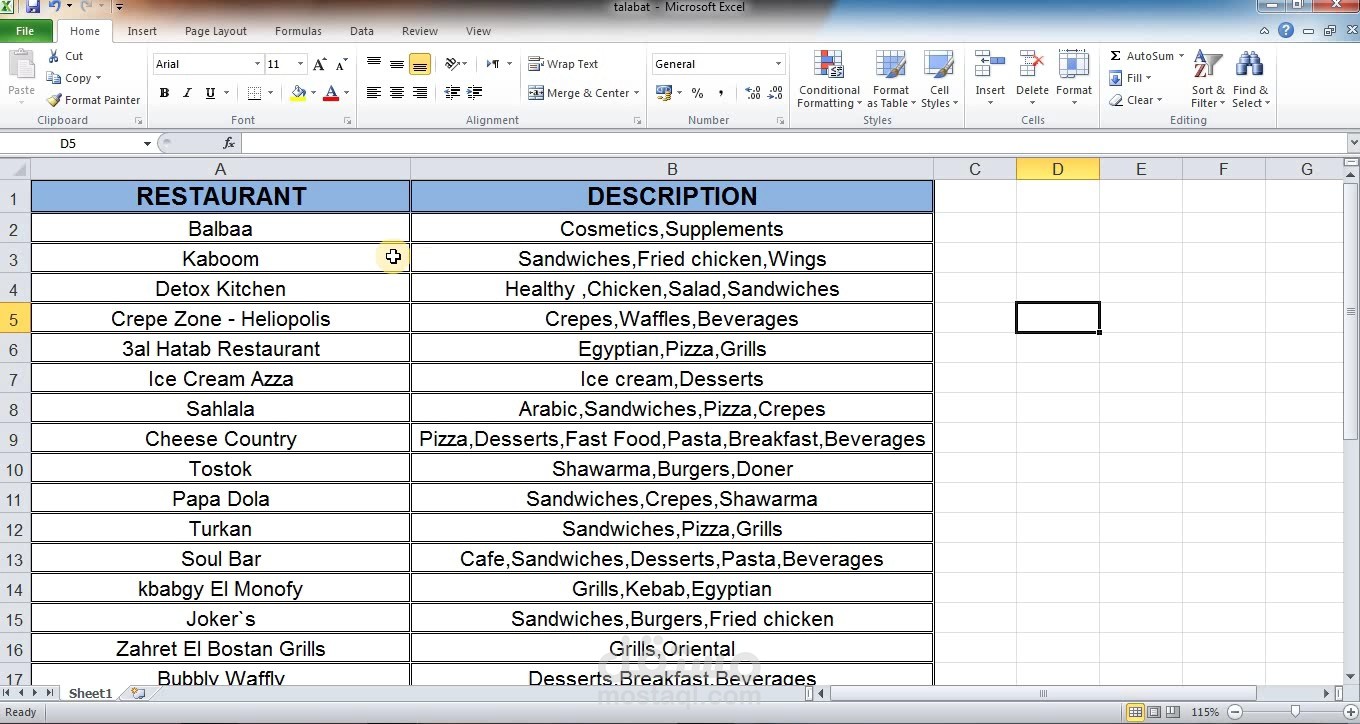Apply cell borders icon
The image size is (1360, 724).
pyautogui.click(x=254, y=93)
